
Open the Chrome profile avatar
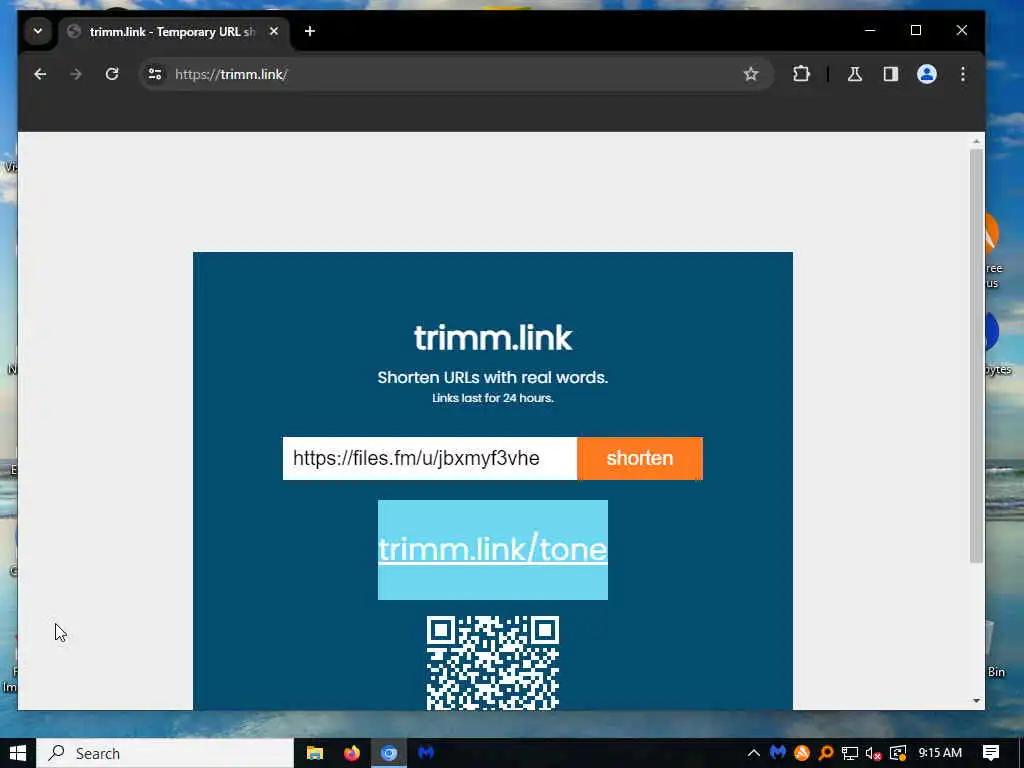click(x=927, y=74)
